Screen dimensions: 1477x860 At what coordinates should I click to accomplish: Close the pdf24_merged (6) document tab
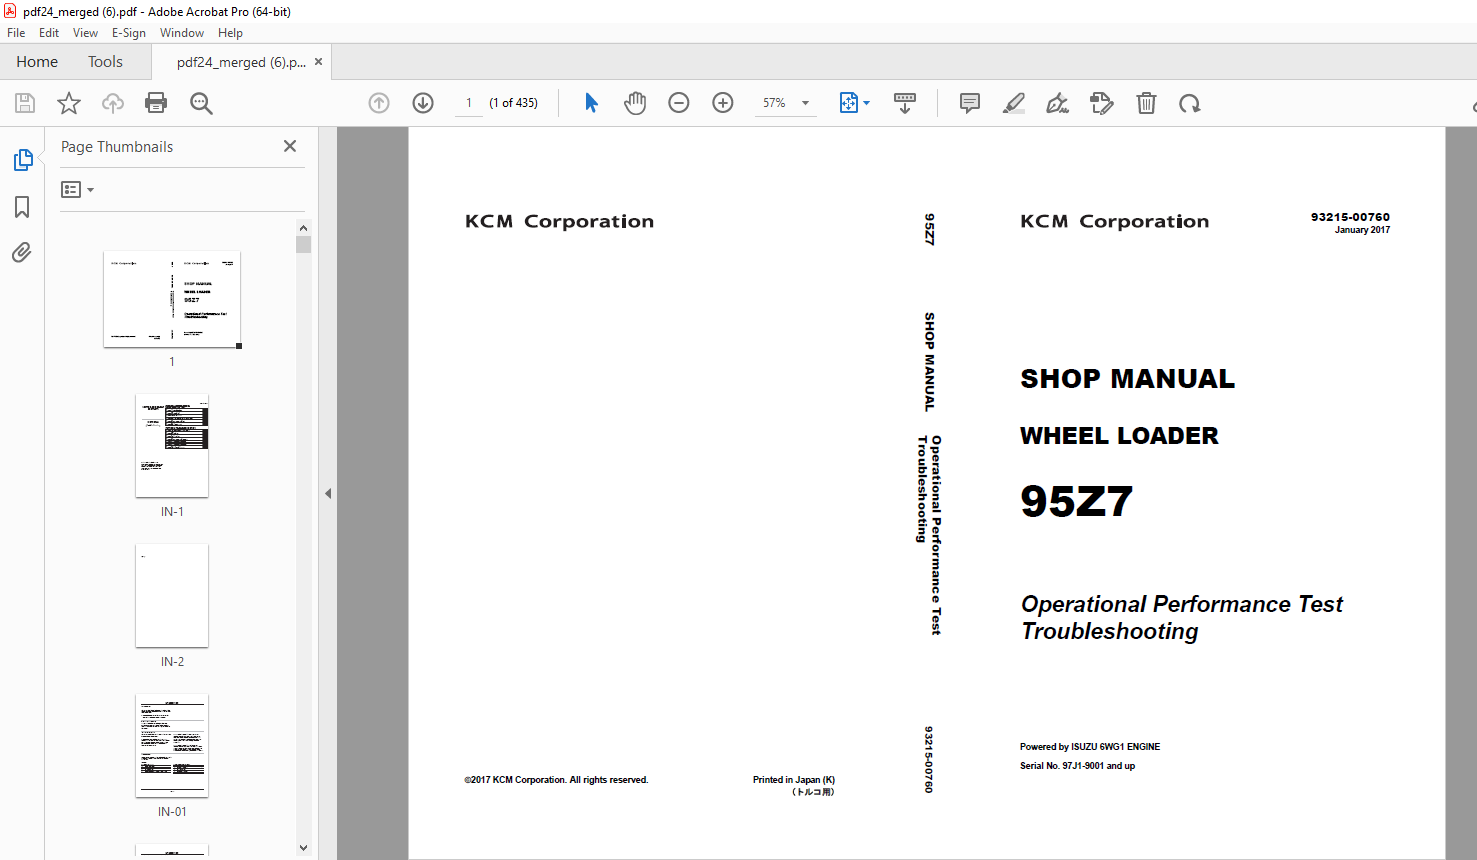coord(318,62)
